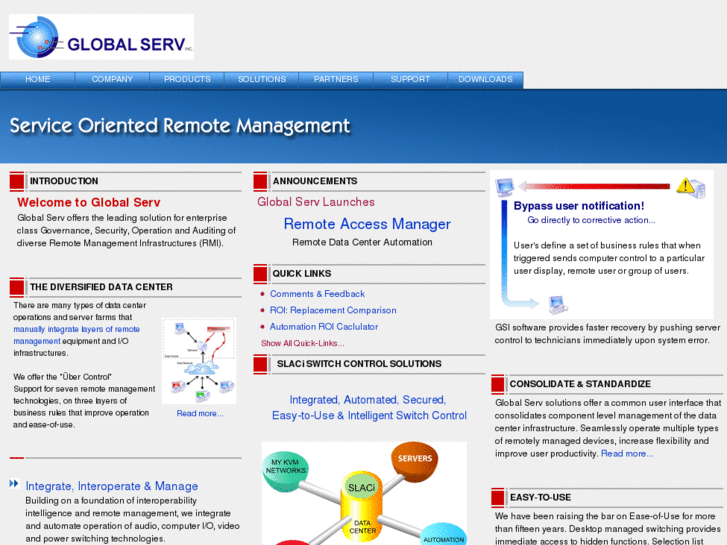This screenshot has height=545, width=727.
Task: Open the PRODUCTS menu item
Action: point(187,79)
